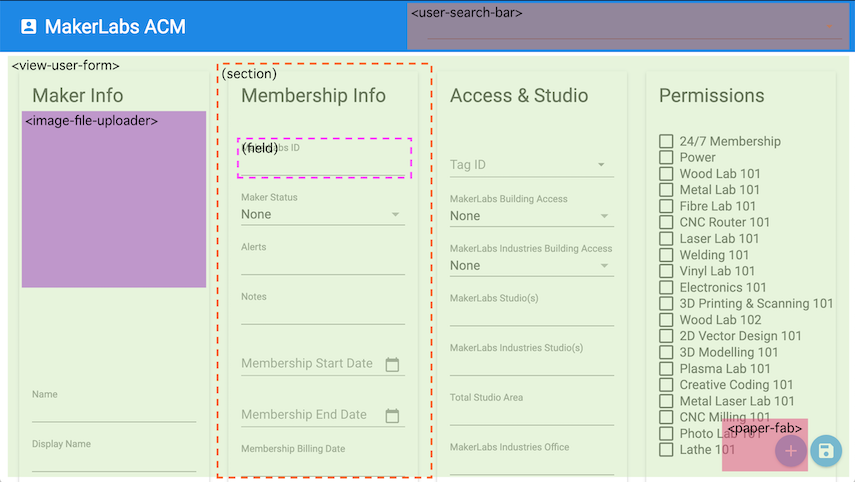
Task: Toggle the Wood Lab 101 checkbox
Action: click(666, 174)
